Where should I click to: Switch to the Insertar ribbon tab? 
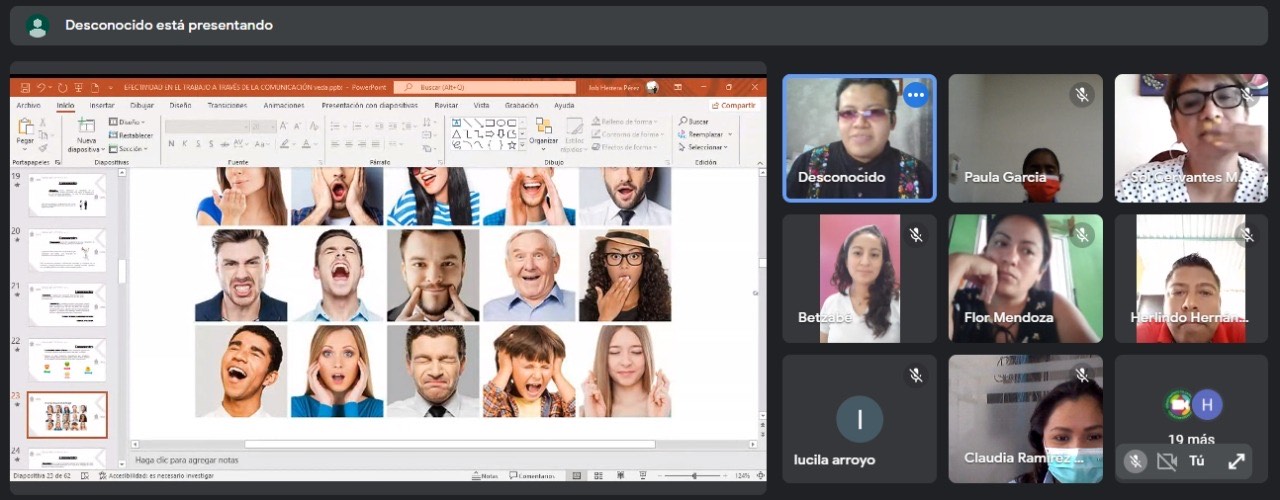pyautogui.click(x=102, y=105)
